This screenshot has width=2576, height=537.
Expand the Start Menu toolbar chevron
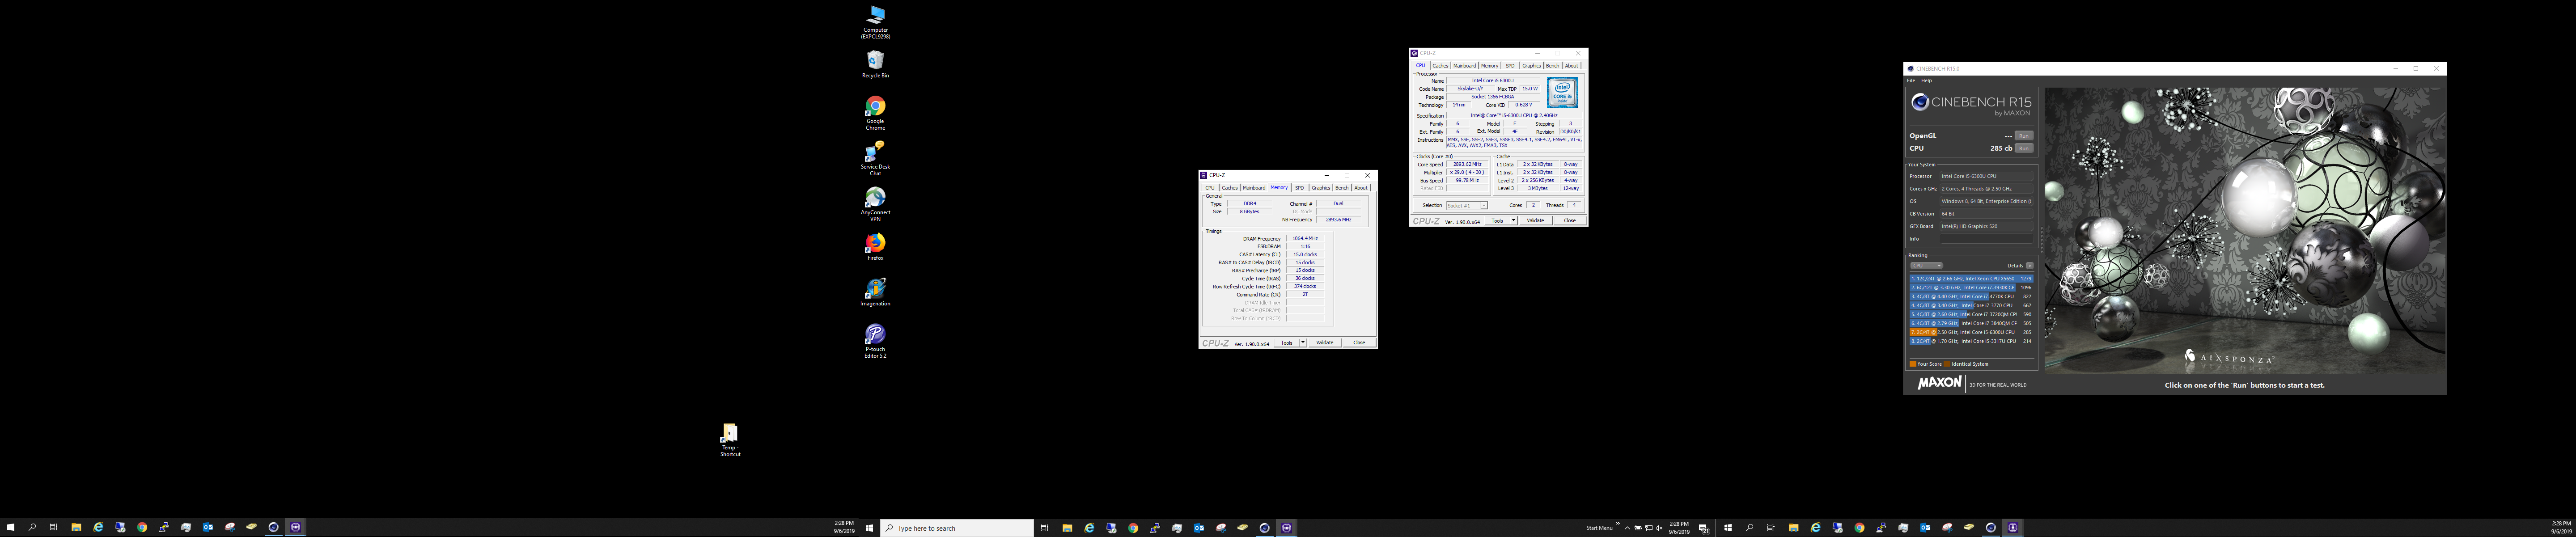(1618, 523)
